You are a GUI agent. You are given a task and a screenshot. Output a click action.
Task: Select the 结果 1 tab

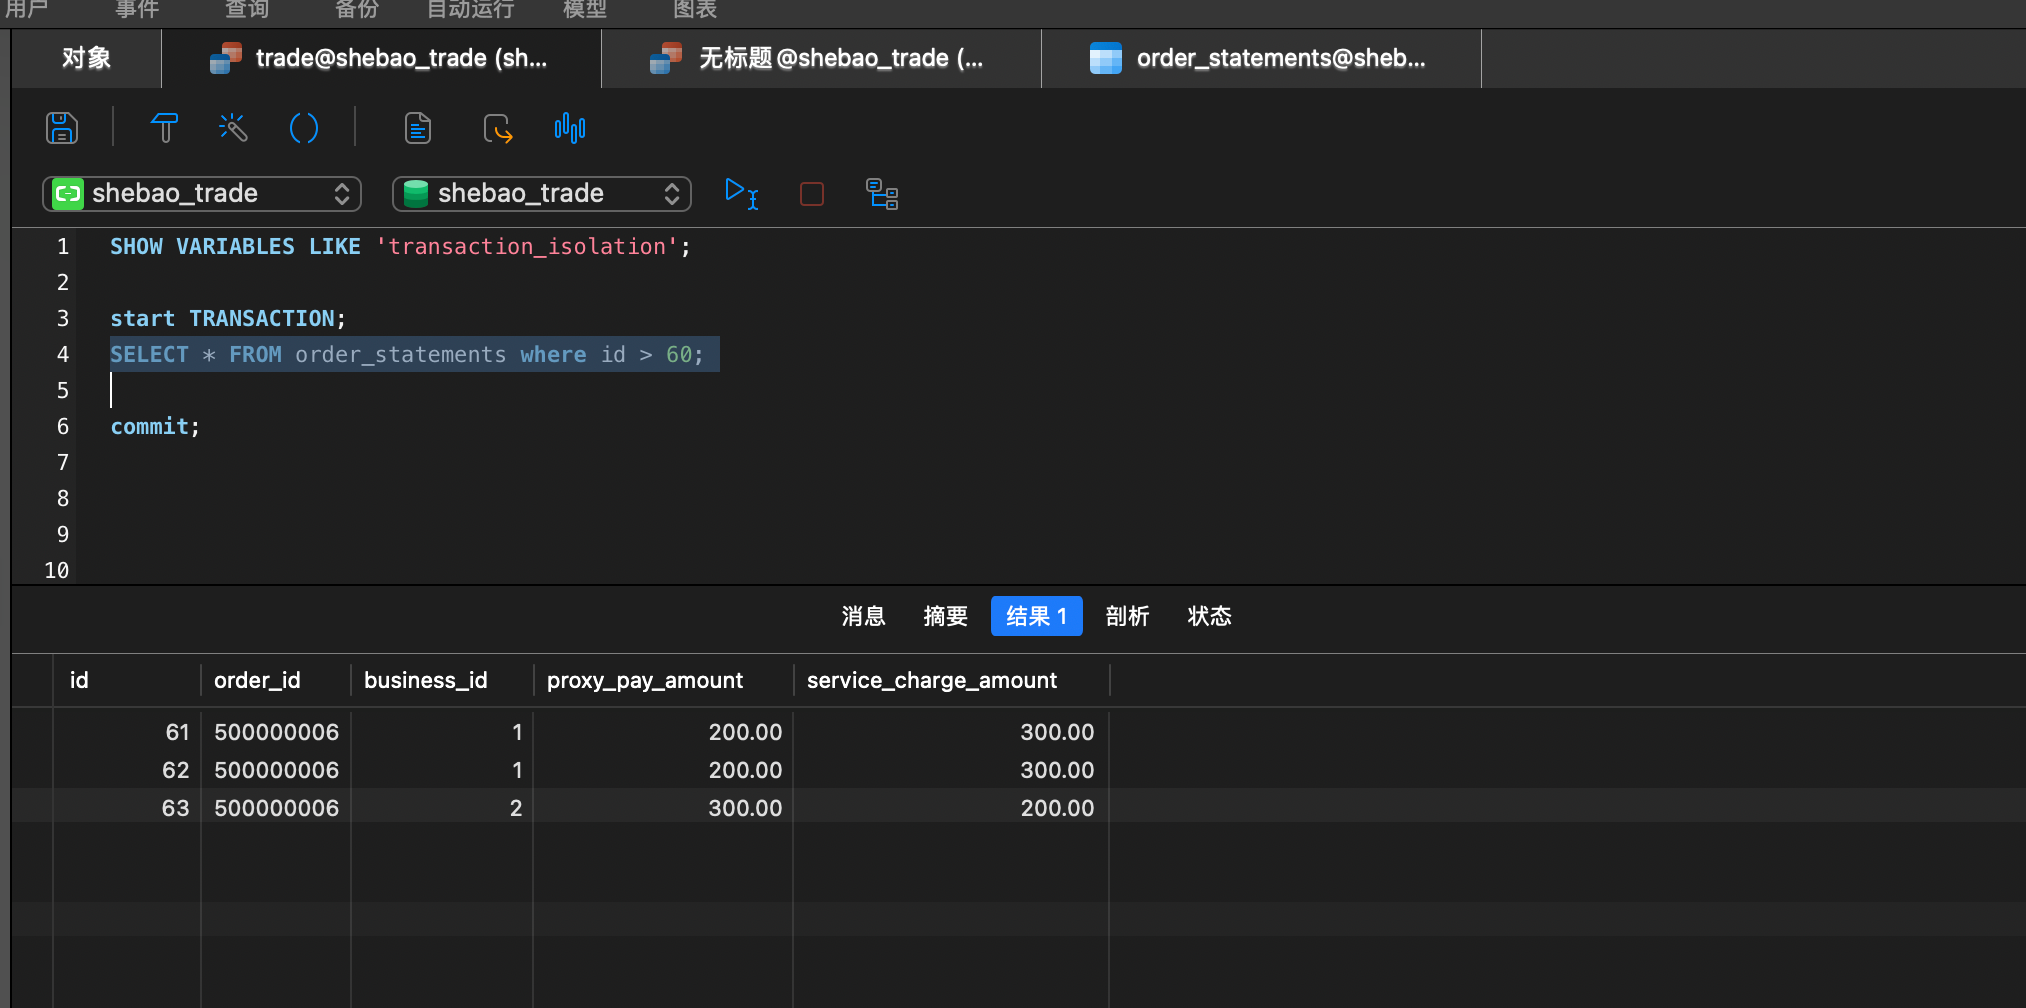pyautogui.click(x=1037, y=616)
